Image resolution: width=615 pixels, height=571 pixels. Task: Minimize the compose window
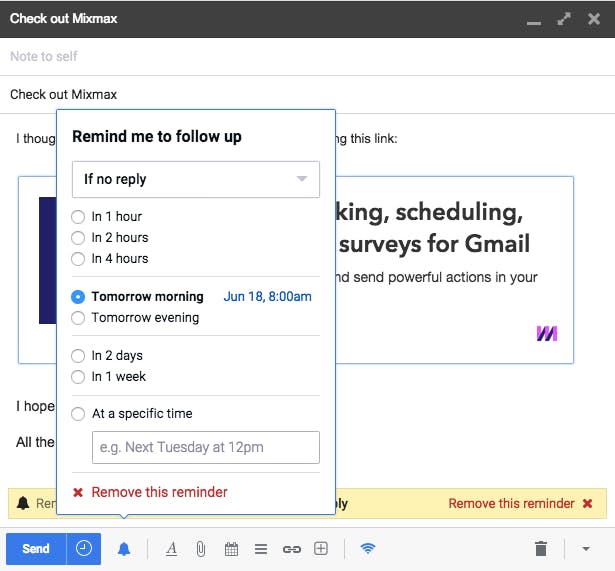pyautogui.click(x=533, y=23)
